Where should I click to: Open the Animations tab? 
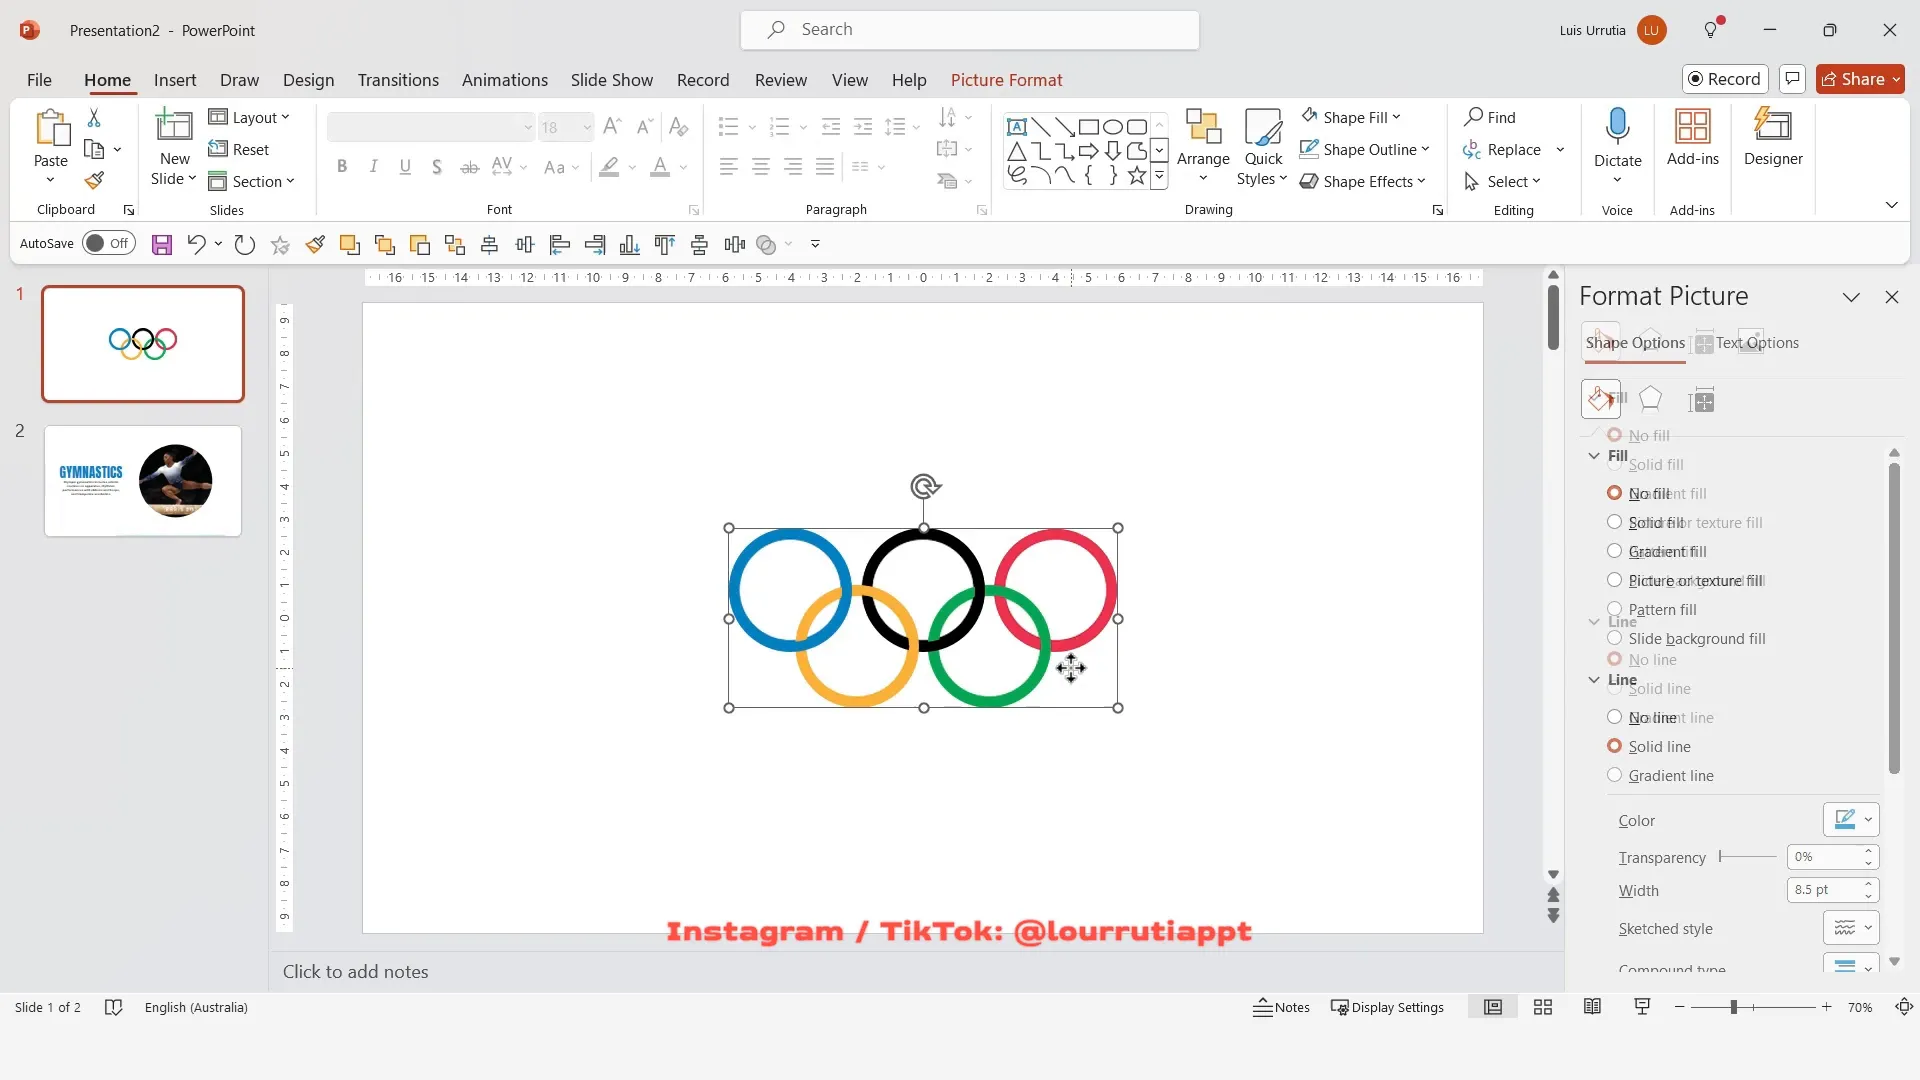pyautogui.click(x=505, y=80)
